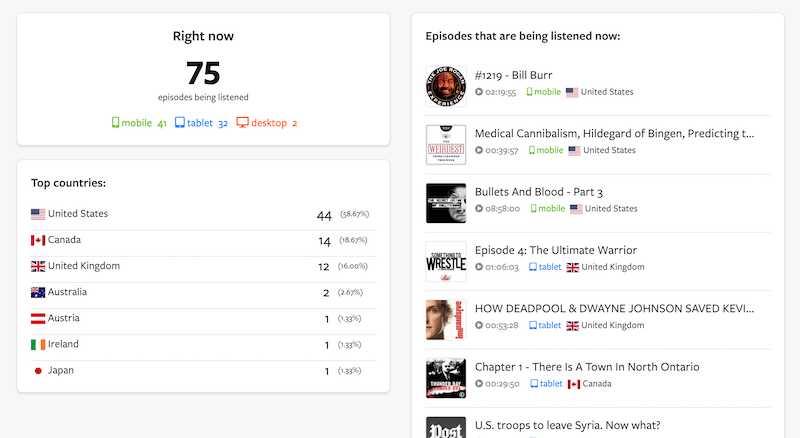Click the Australia flag icon
The image size is (800, 438).
(38, 292)
